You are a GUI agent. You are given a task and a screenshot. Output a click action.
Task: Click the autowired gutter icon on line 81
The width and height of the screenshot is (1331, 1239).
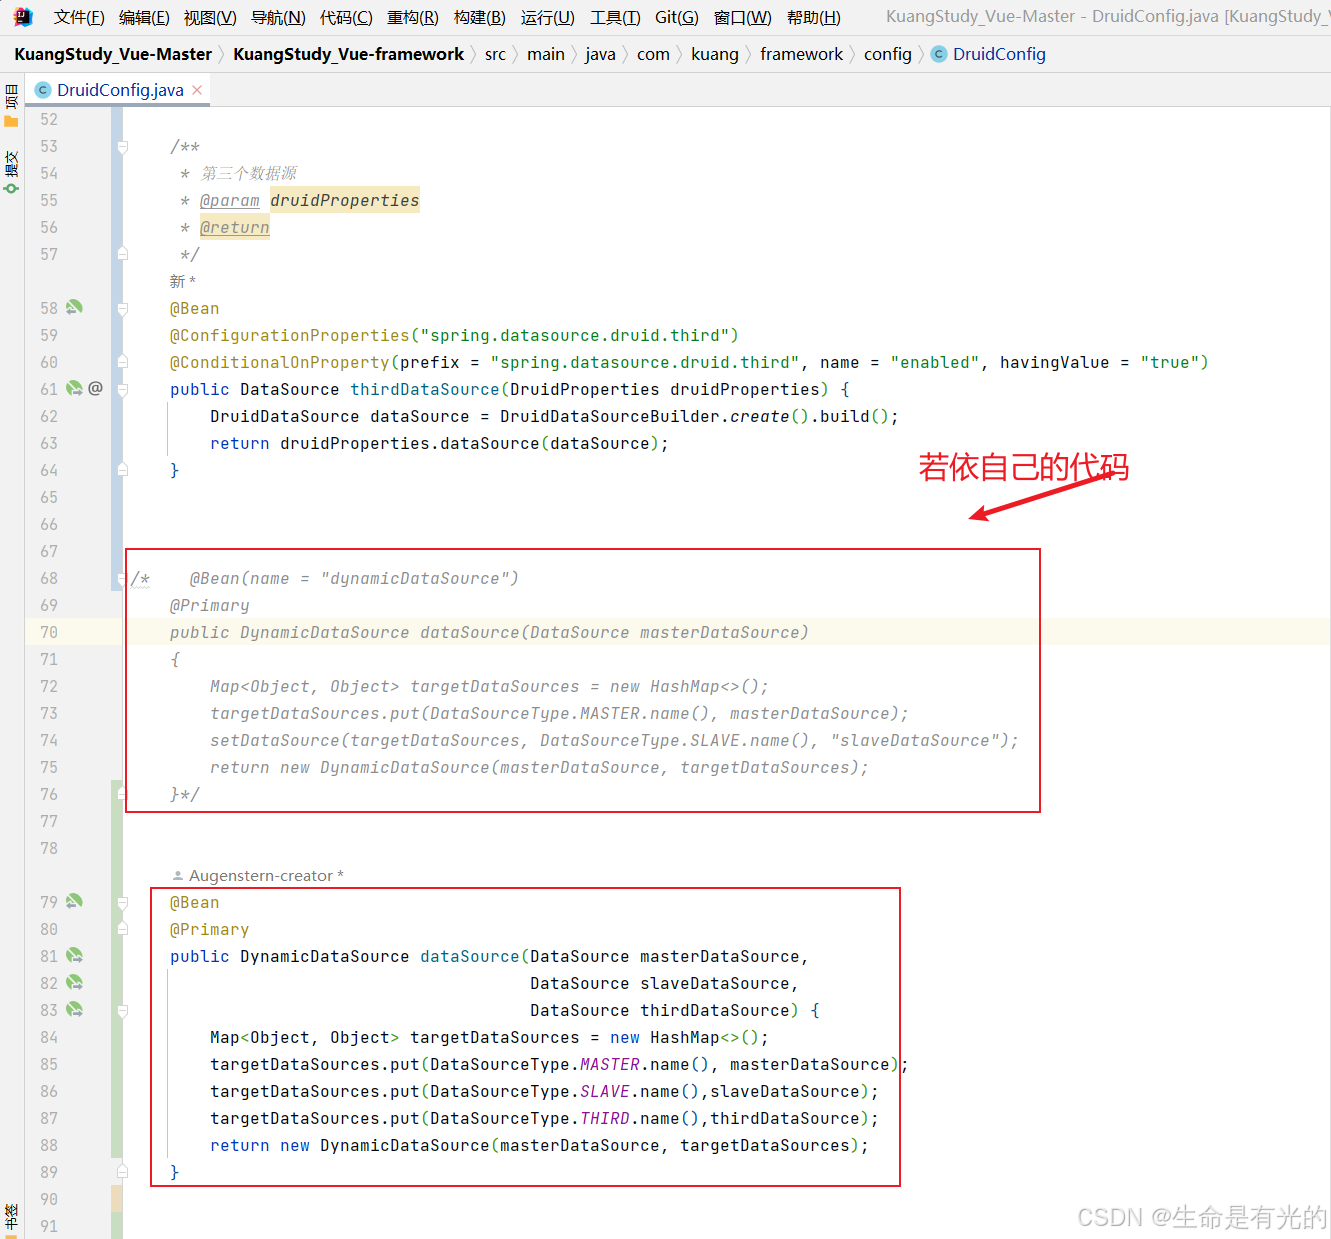(74, 955)
